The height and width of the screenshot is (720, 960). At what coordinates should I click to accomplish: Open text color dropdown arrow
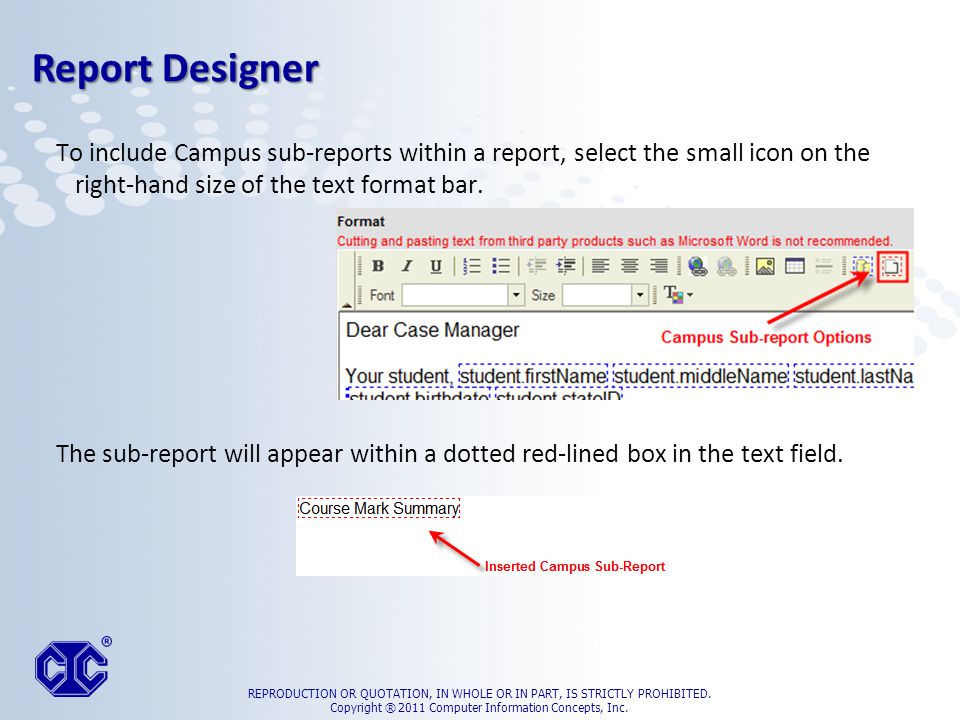(x=690, y=295)
